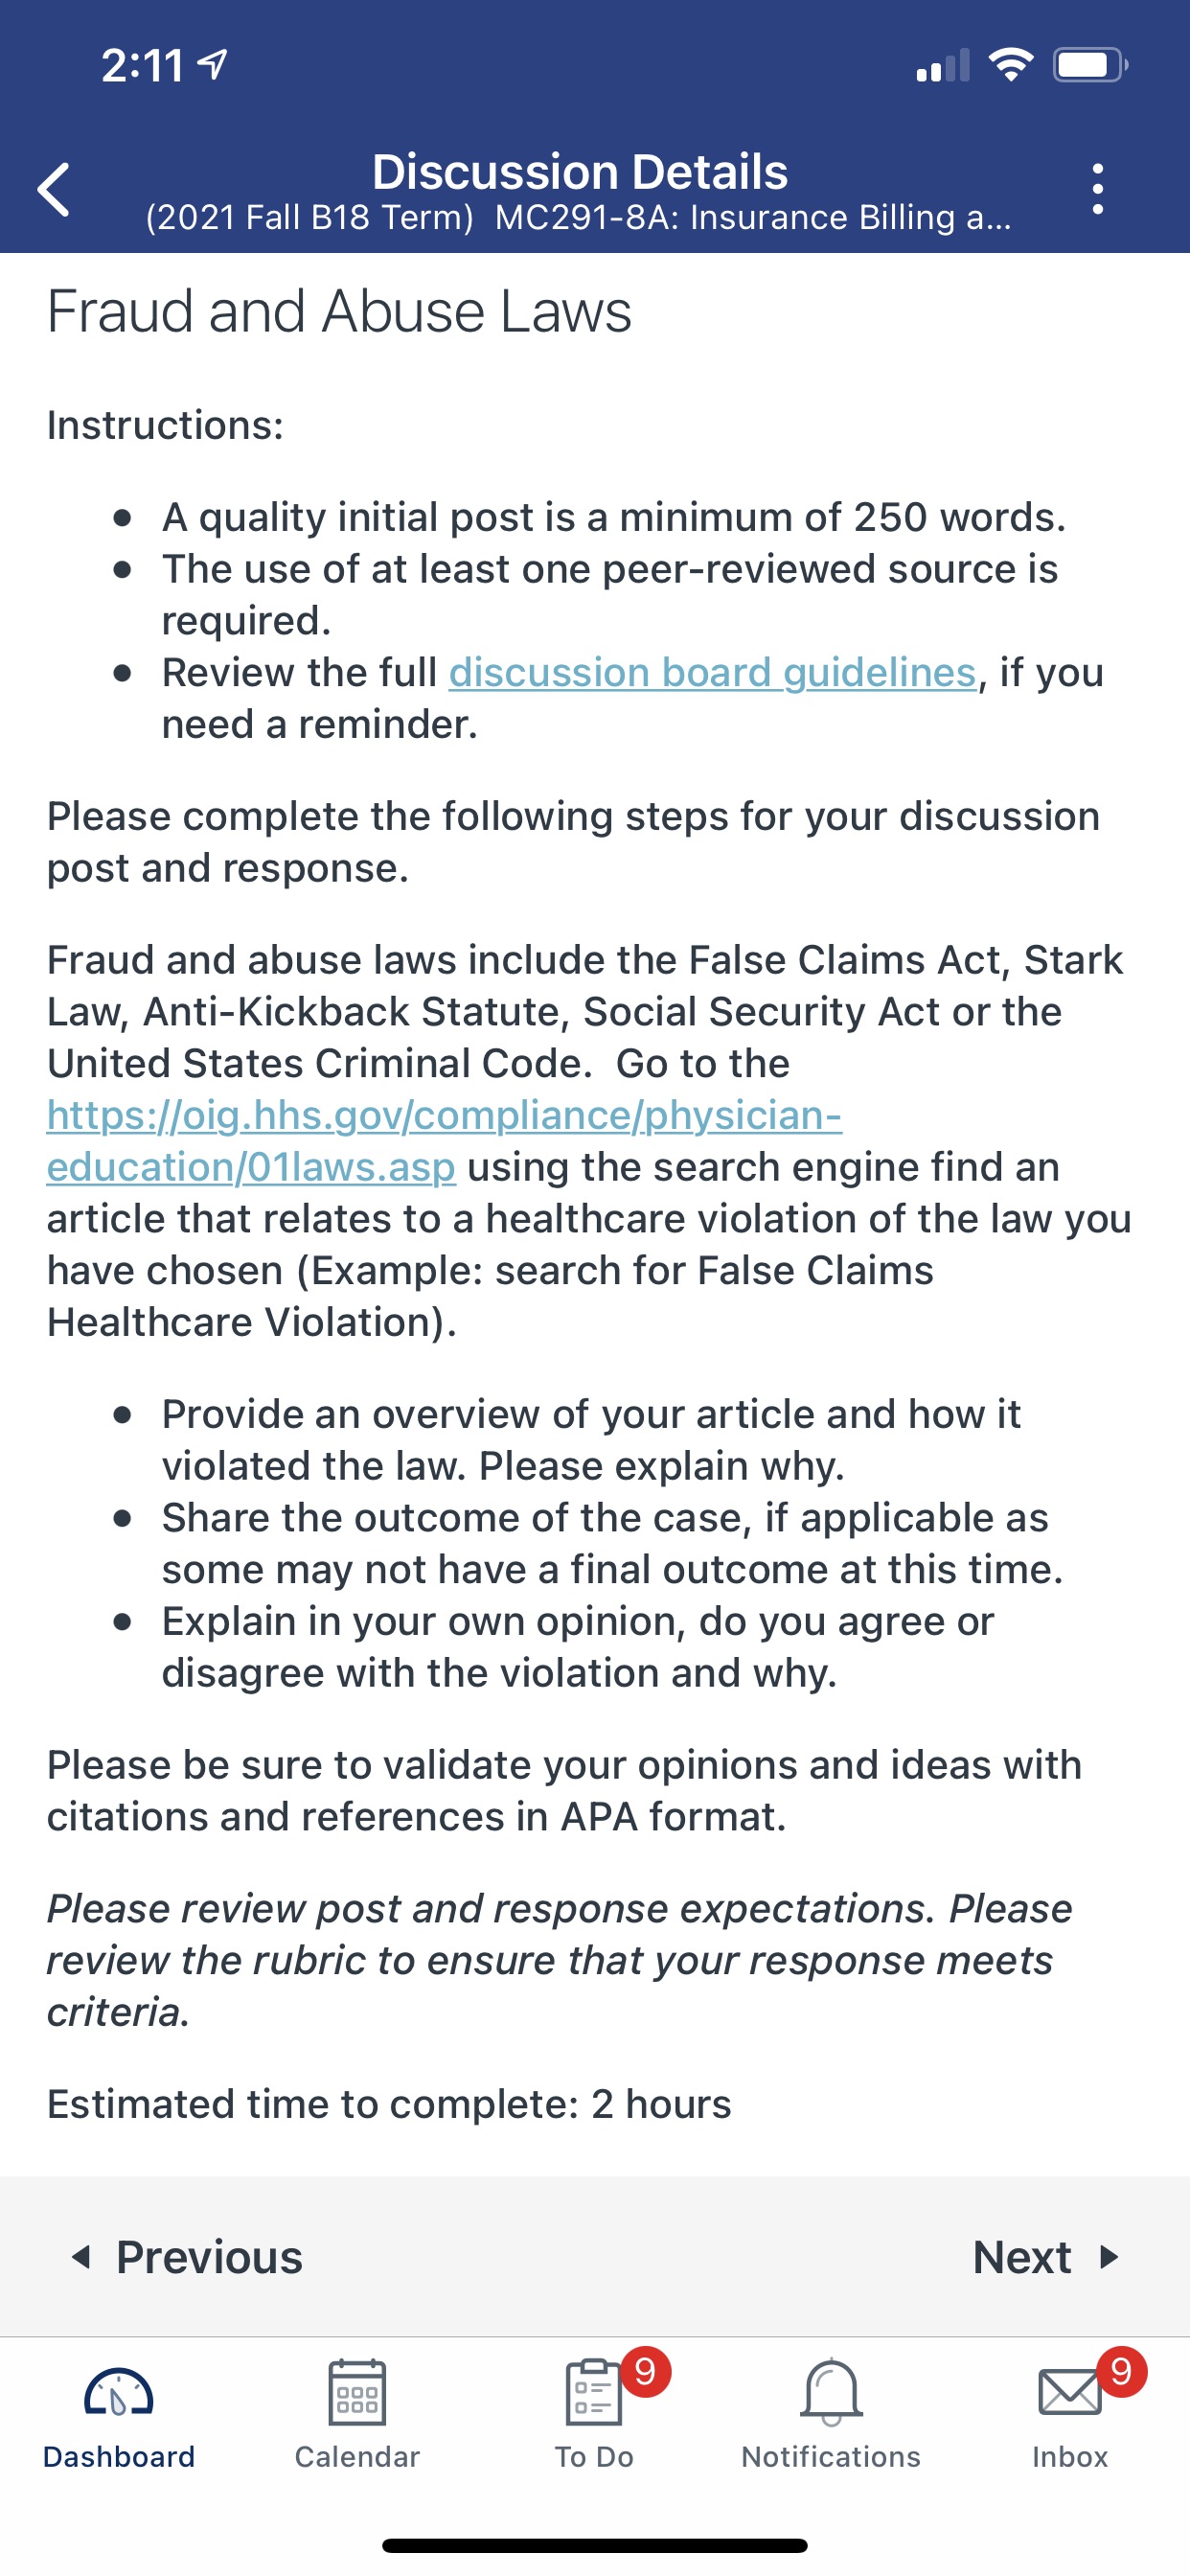The height and width of the screenshot is (2576, 1190).
Task: Open the Calendar icon
Action: click(357, 2392)
